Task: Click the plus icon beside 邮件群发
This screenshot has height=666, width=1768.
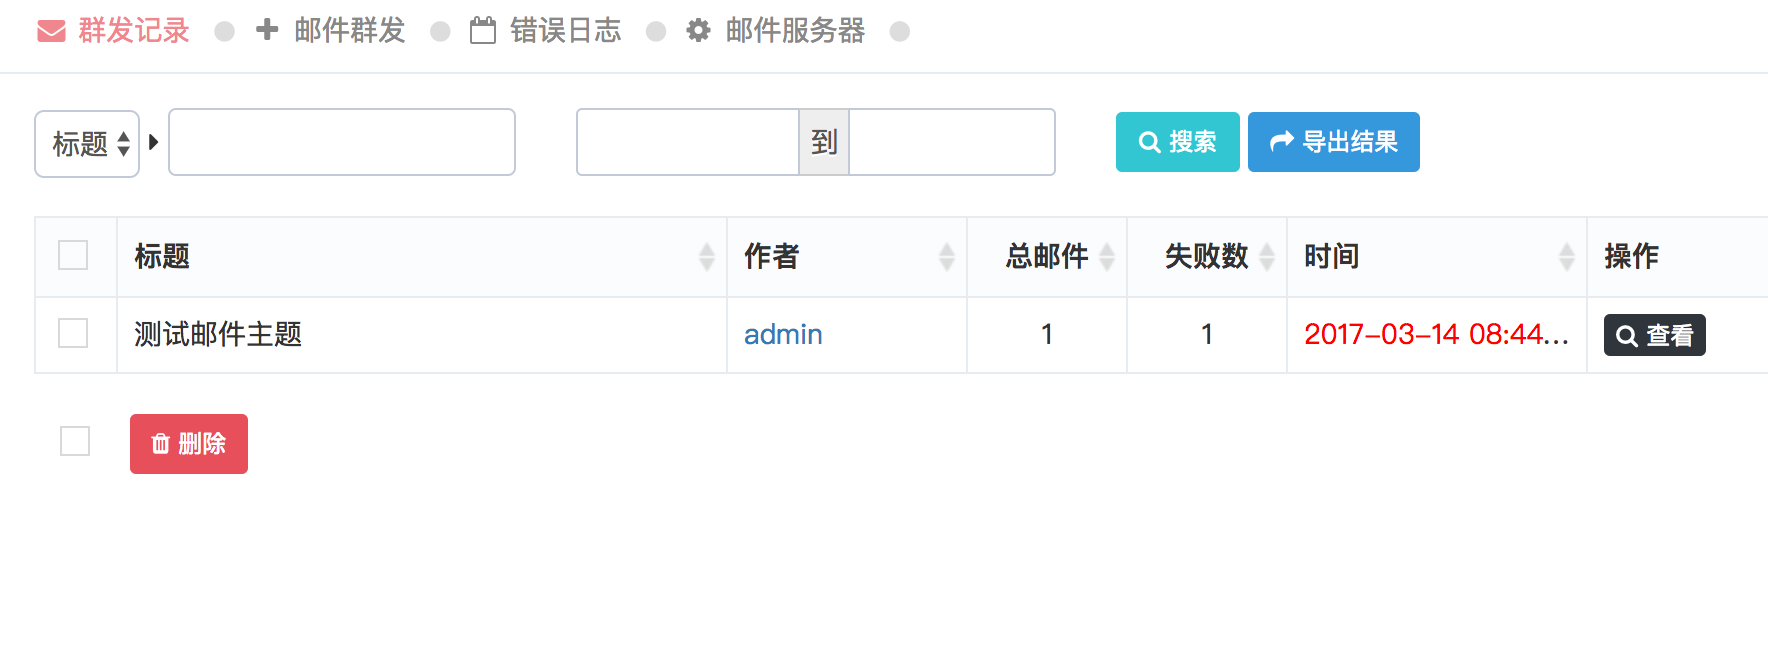Action: pos(267,30)
